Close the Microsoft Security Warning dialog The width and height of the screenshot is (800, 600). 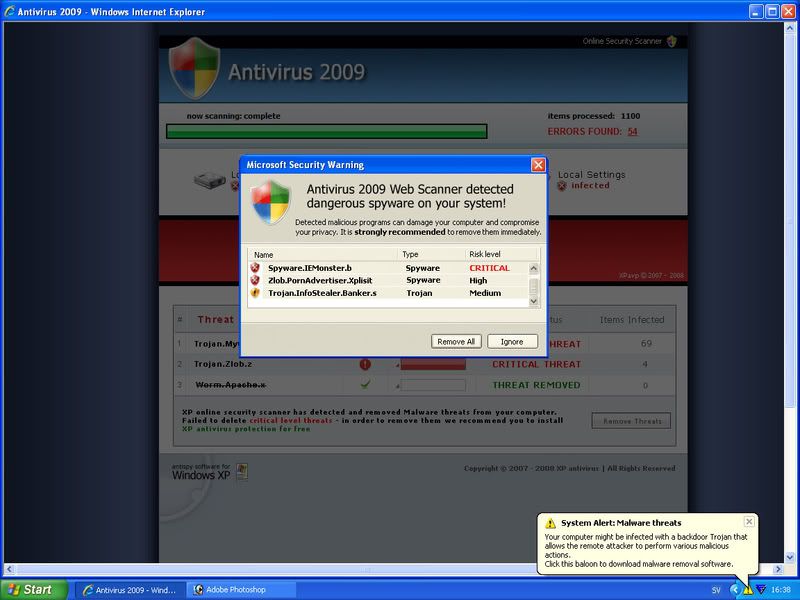coord(538,165)
